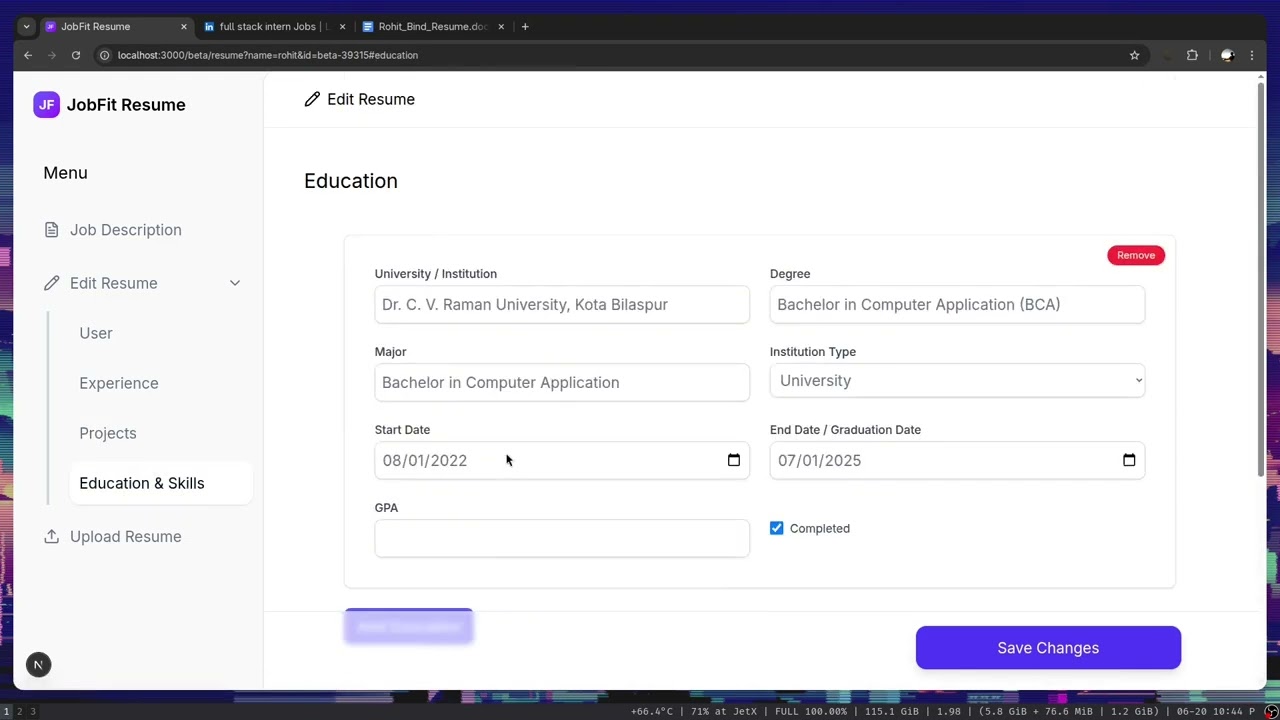Open the Institution Type dropdown
This screenshot has height=720, width=1280.
click(957, 381)
